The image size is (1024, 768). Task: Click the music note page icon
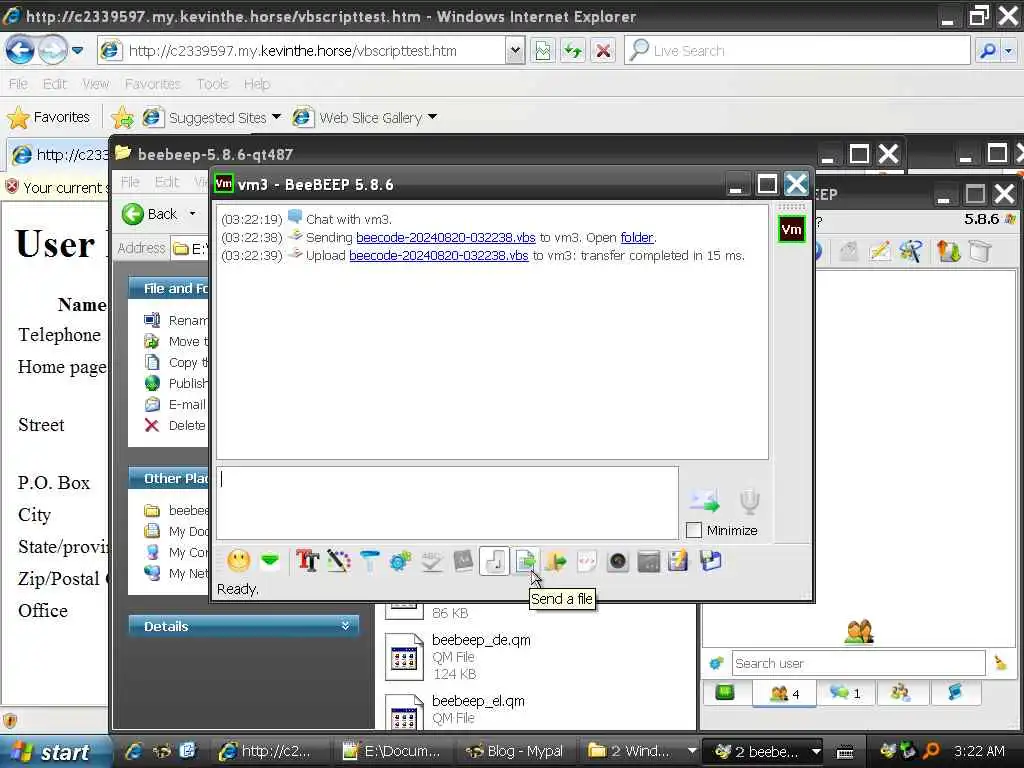click(x=494, y=561)
